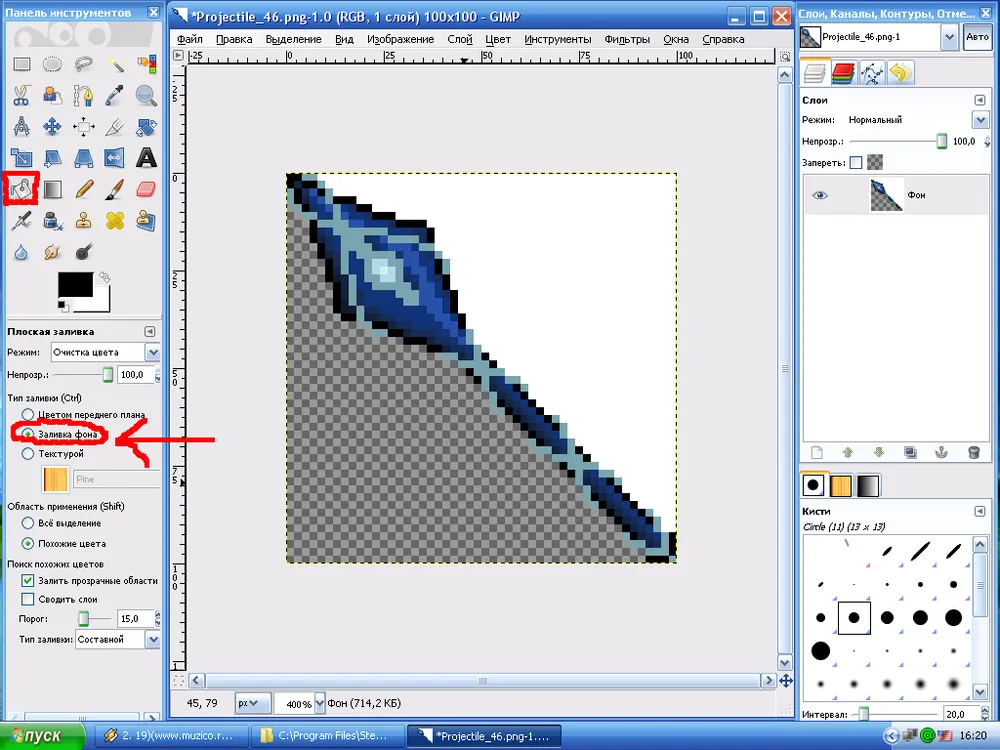Click the Move tool icon

pos(52,127)
